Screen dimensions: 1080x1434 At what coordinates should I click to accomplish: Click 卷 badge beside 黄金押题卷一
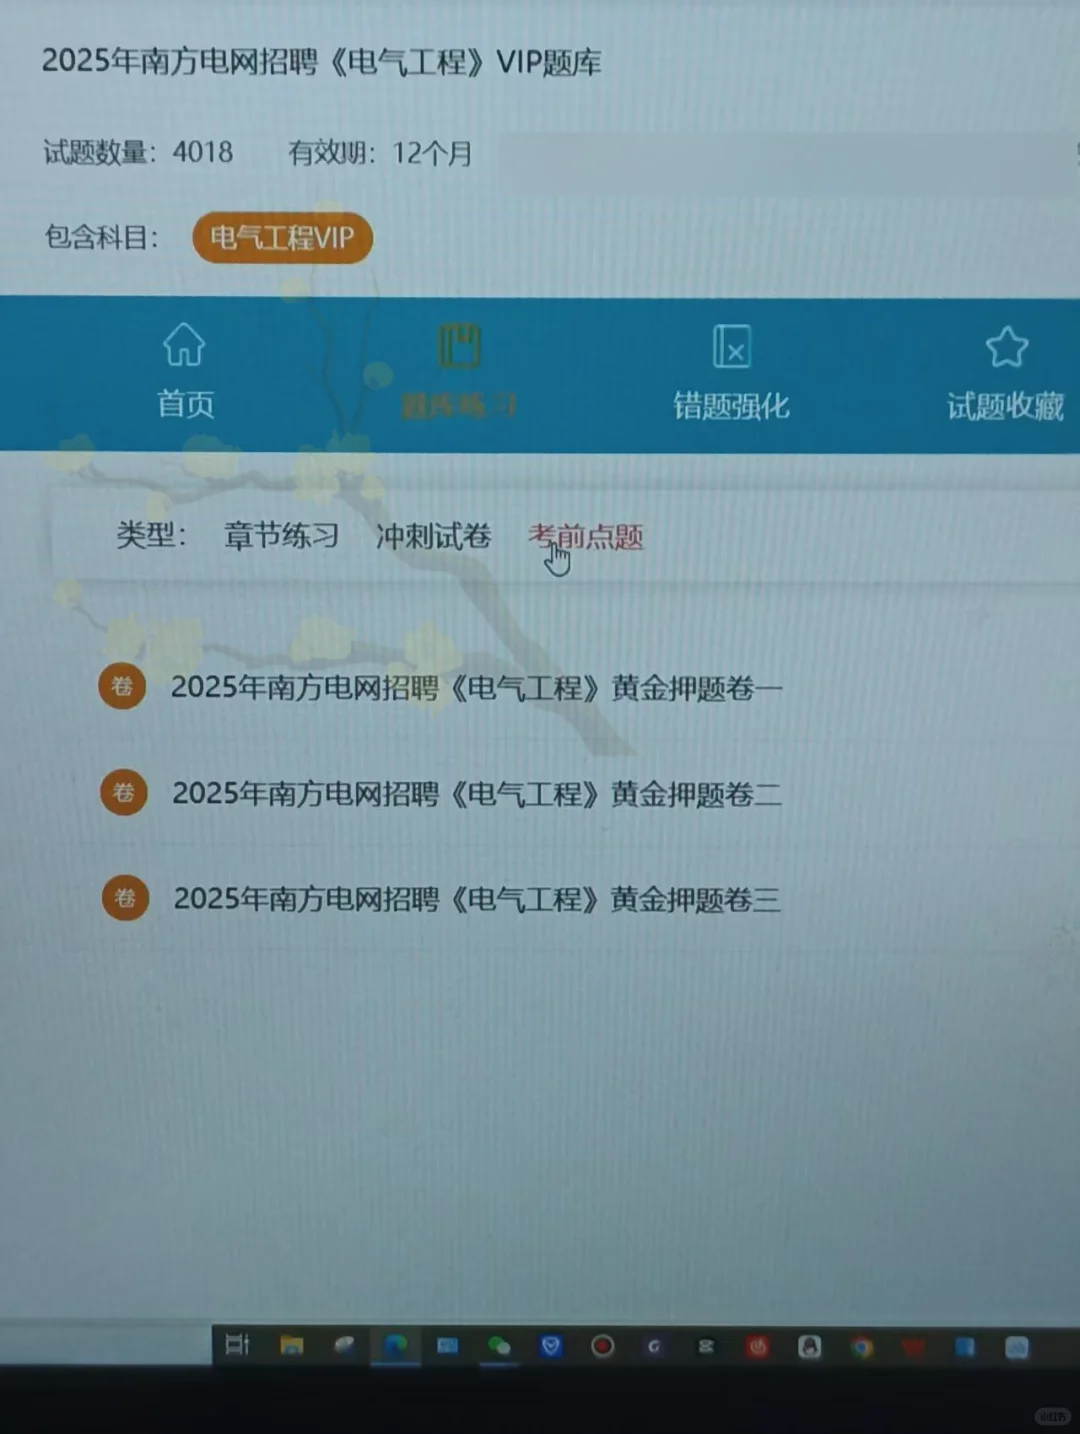122,686
